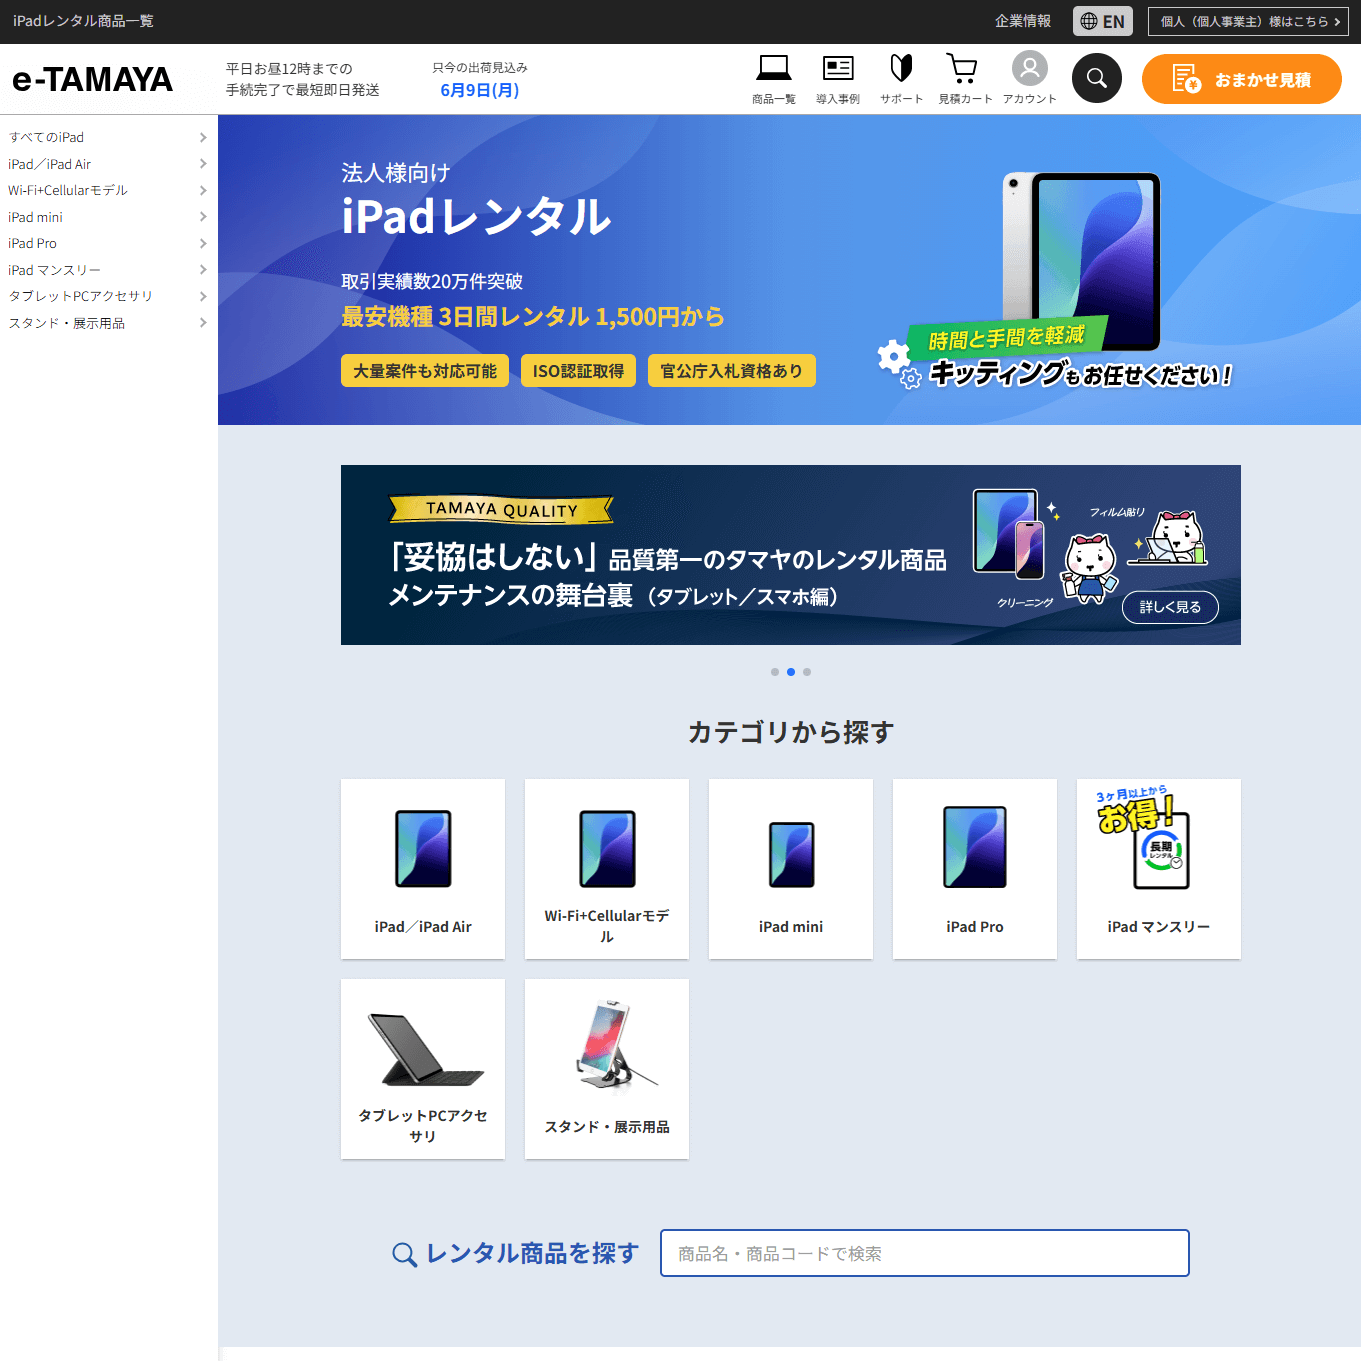
Task: Click the iPadレンタル商品一覧 header text
Action: click(x=83, y=21)
